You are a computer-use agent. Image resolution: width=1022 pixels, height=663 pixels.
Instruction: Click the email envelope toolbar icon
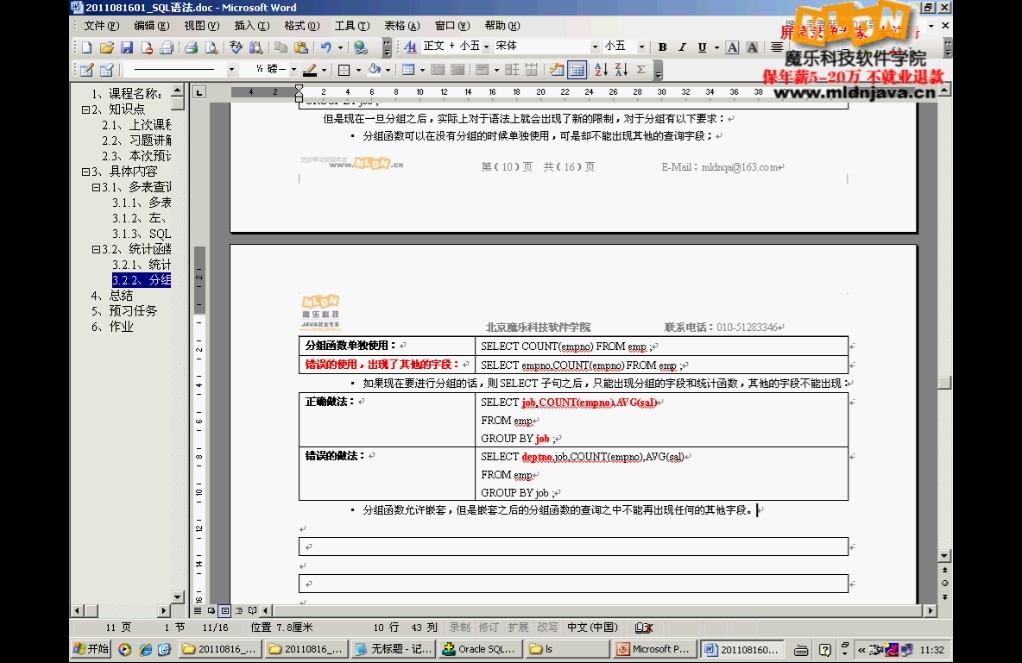tap(167, 47)
